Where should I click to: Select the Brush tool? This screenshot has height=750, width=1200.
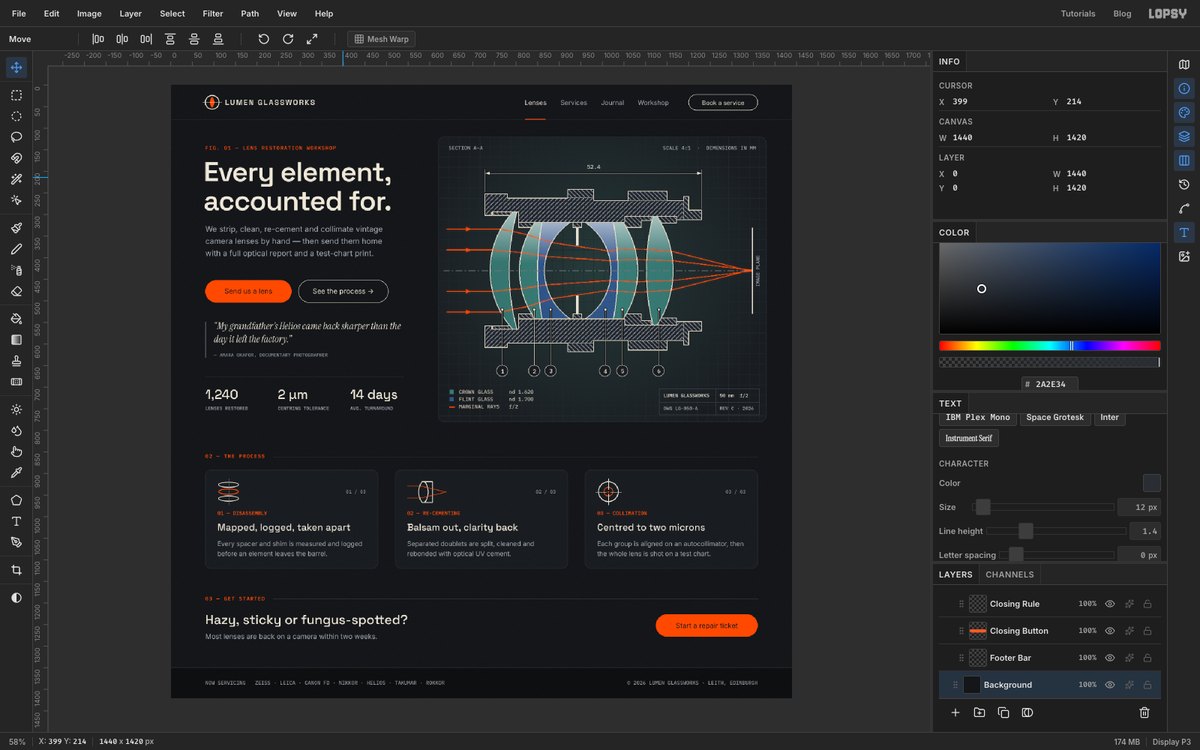pyautogui.click(x=16, y=228)
